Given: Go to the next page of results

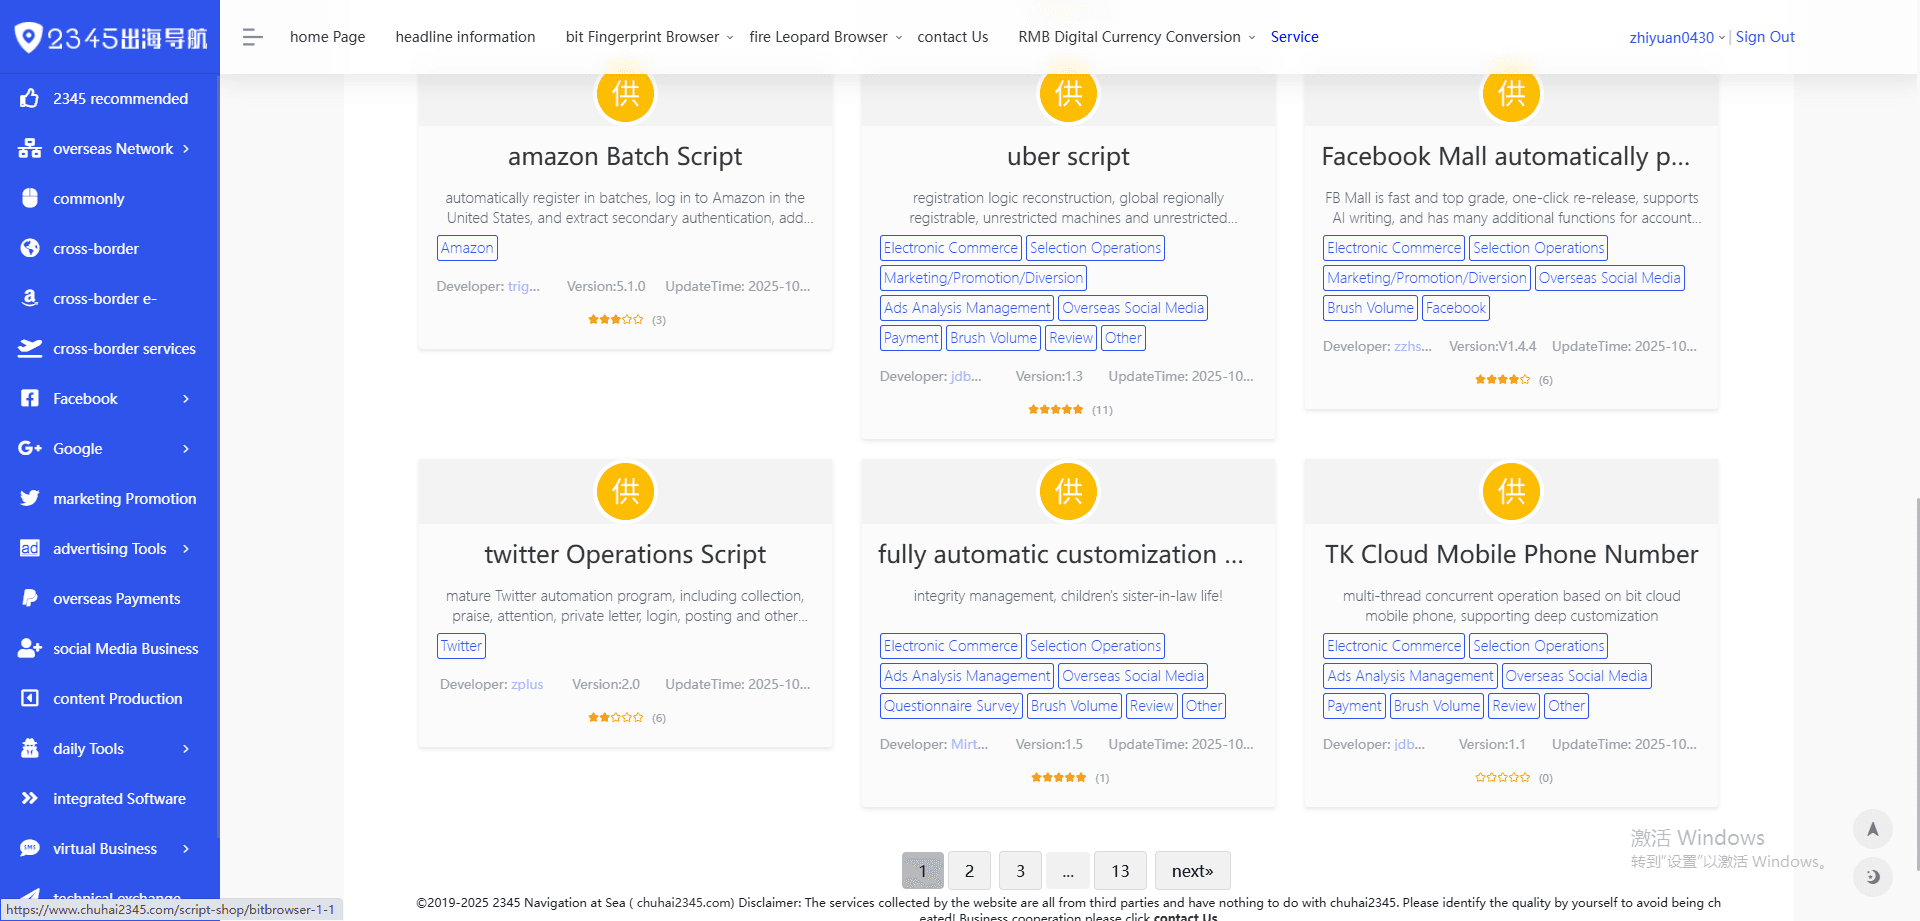Looking at the screenshot, I should [x=1192, y=871].
